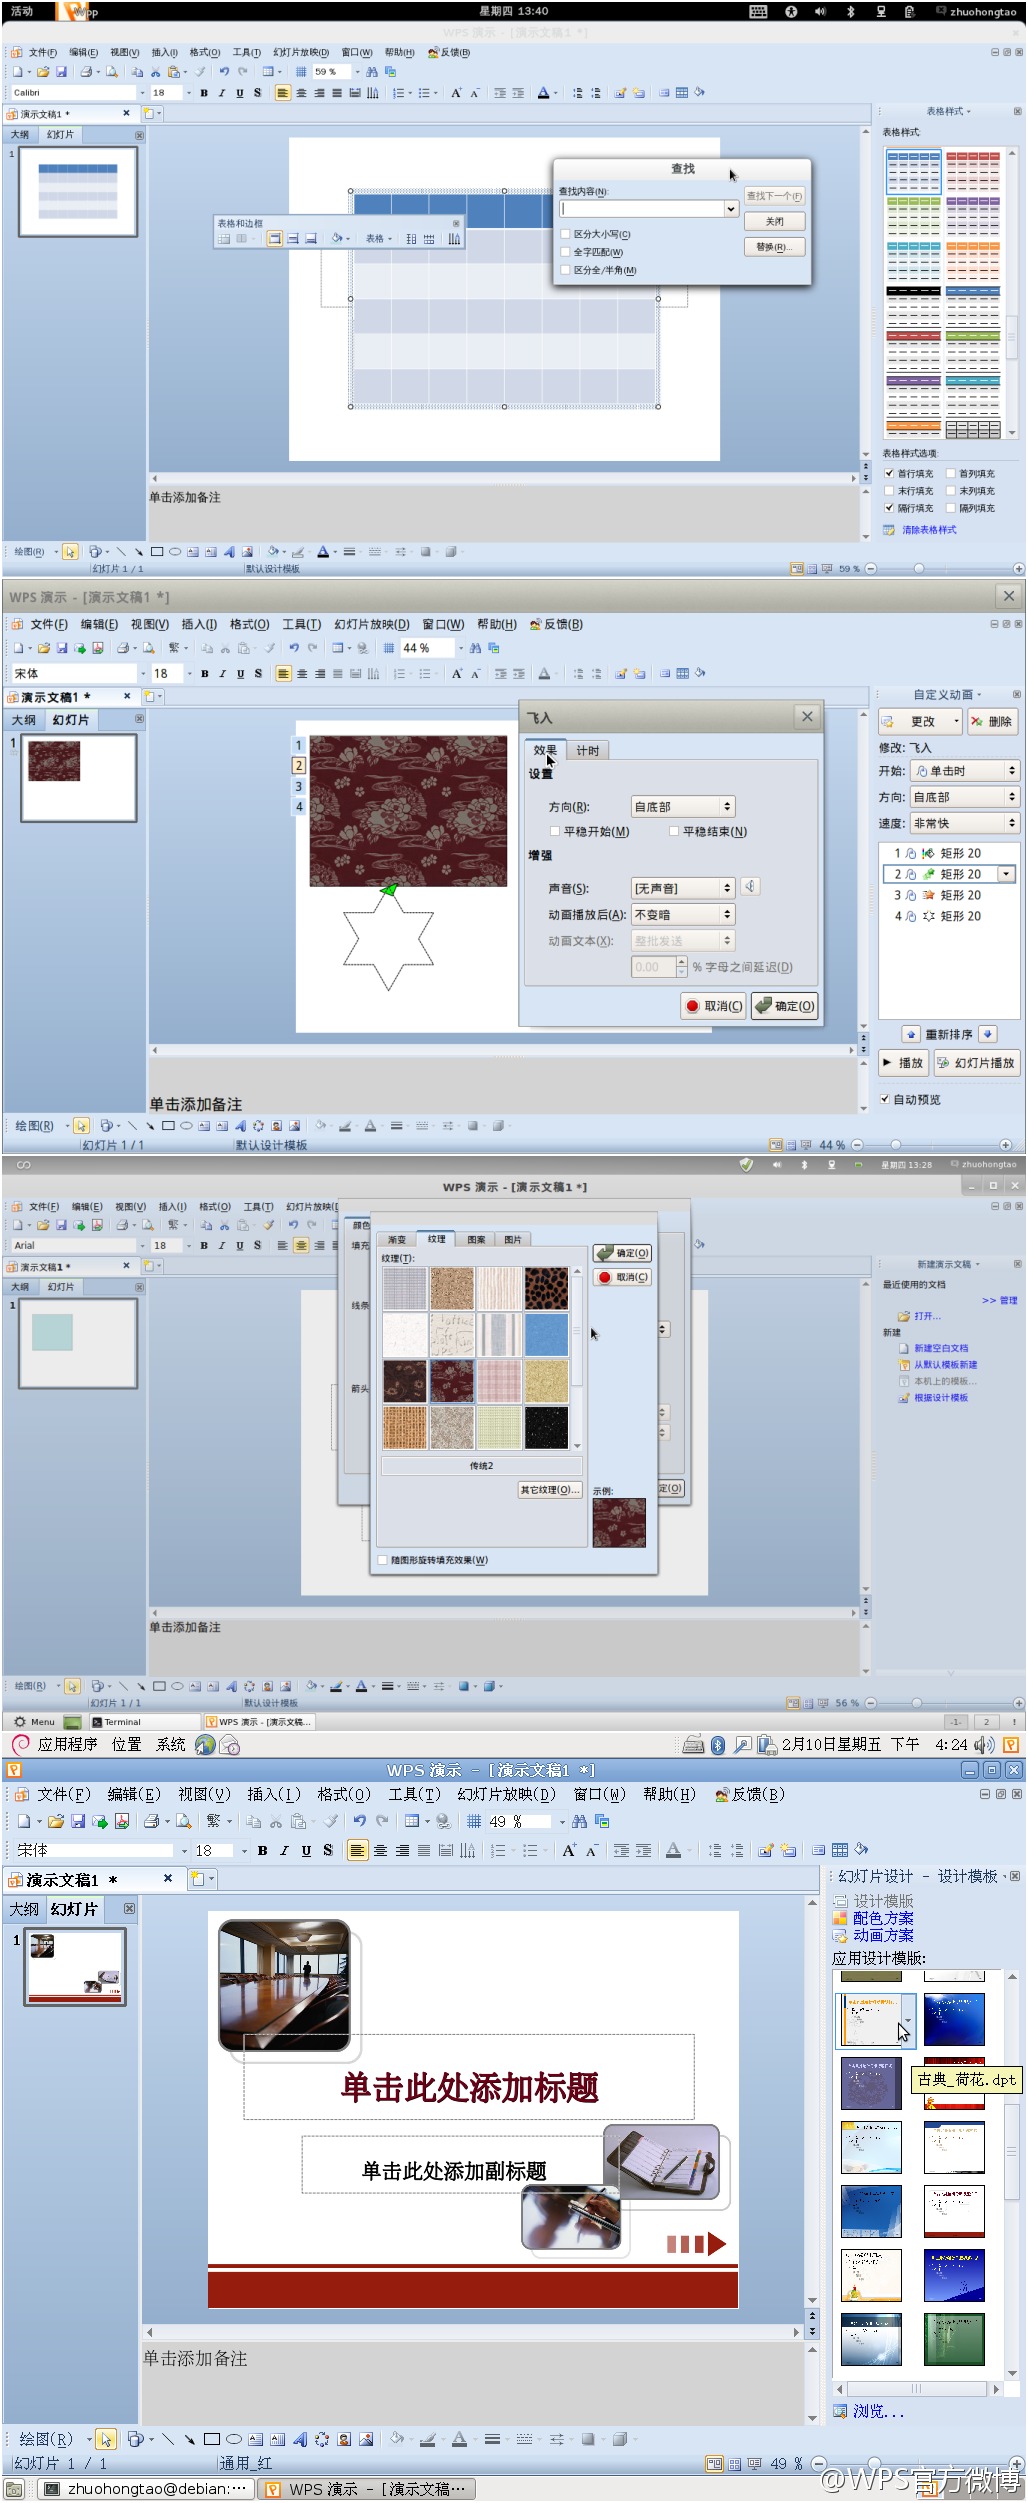Image resolution: width=1028 pixels, height=2503 pixels.
Task: Click the 清除表格样式 link
Action: [929, 530]
